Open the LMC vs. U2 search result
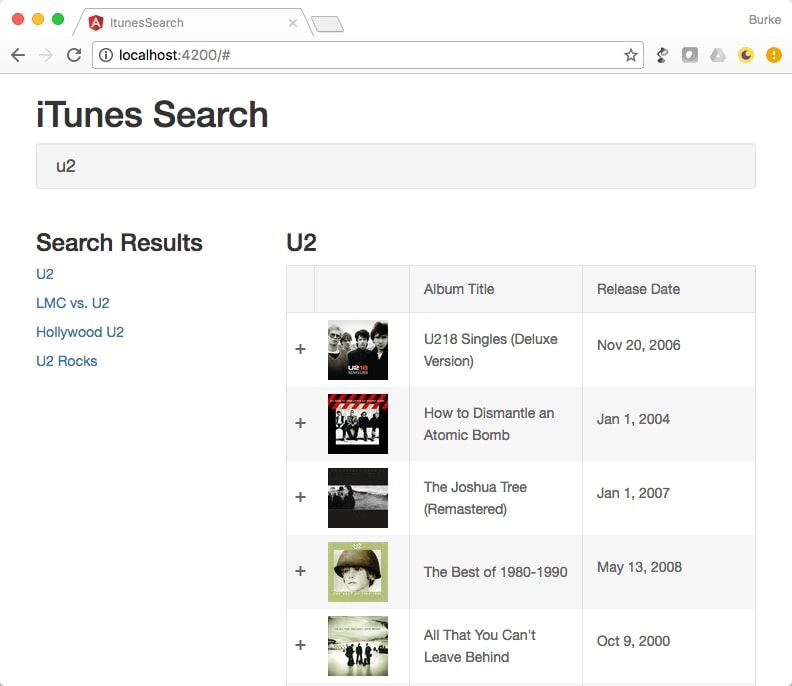Image resolution: width=792 pixels, height=686 pixels. [73, 303]
